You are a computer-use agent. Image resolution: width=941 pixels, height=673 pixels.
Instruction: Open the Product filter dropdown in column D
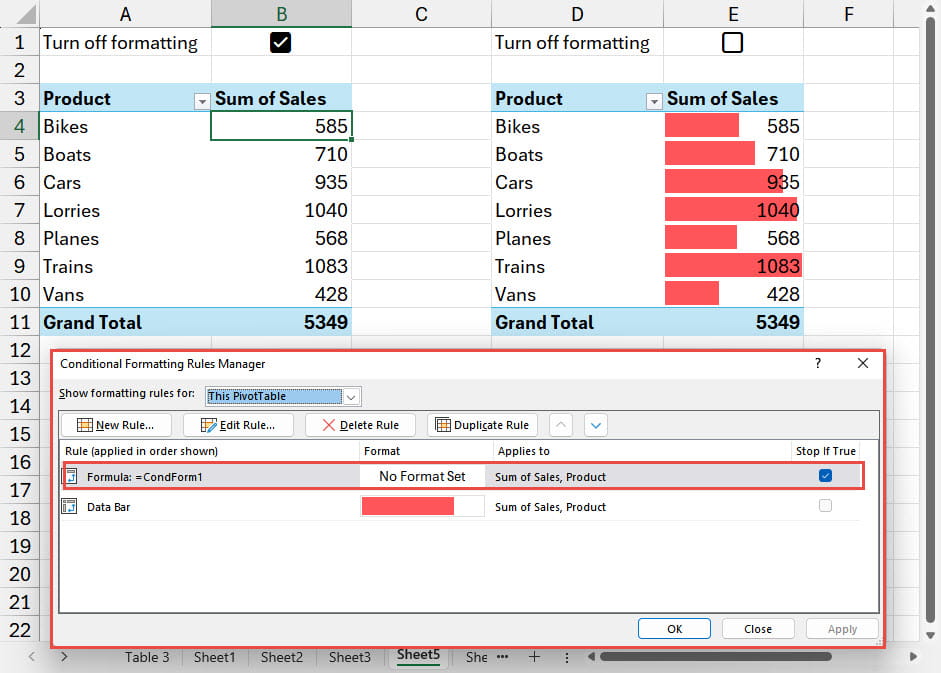pyautogui.click(x=654, y=100)
